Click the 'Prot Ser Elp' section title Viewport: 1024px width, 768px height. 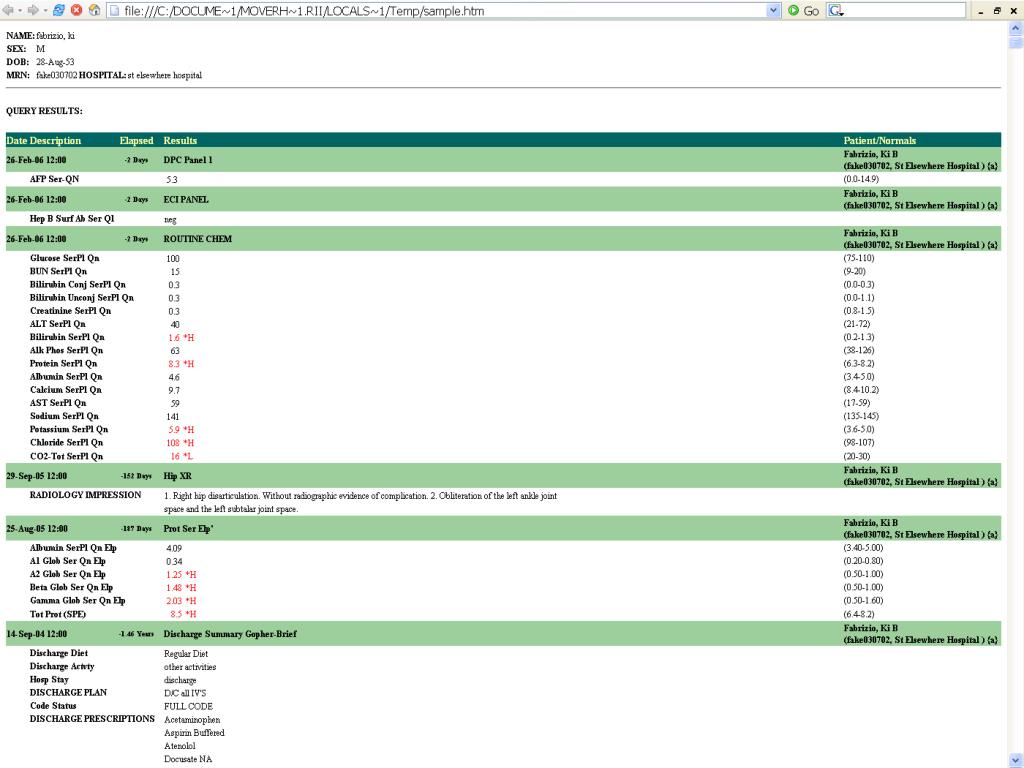[189, 529]
